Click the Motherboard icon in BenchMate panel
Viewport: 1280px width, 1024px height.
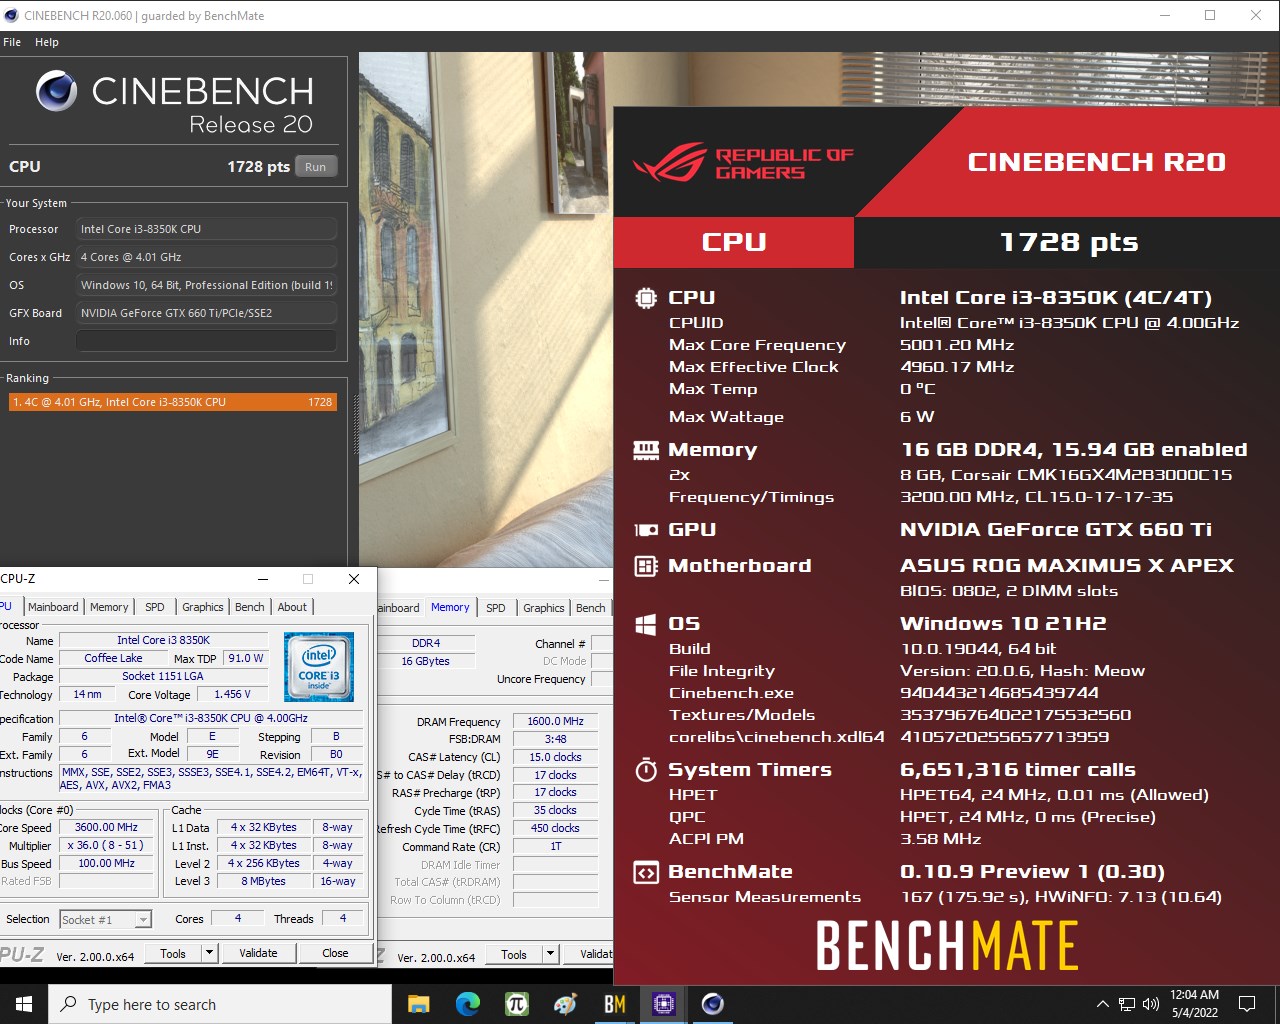[646, 566]
